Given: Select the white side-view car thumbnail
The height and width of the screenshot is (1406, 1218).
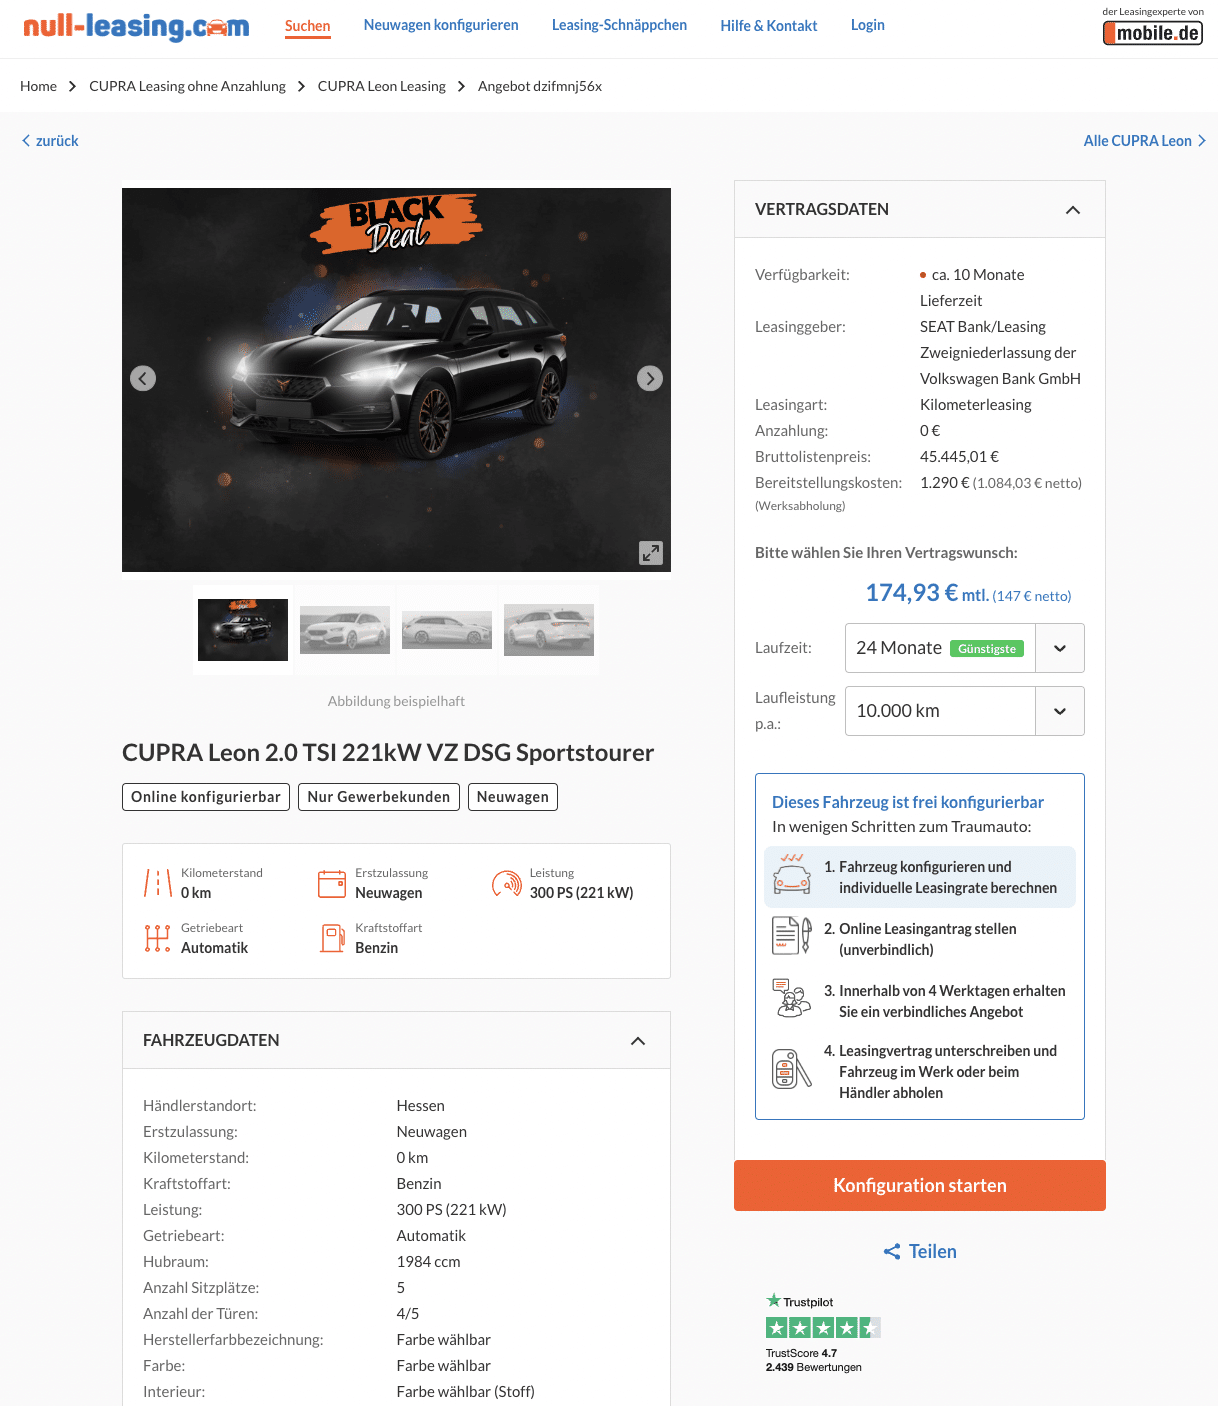Looking at the screenshot, I should pos(447,630).
